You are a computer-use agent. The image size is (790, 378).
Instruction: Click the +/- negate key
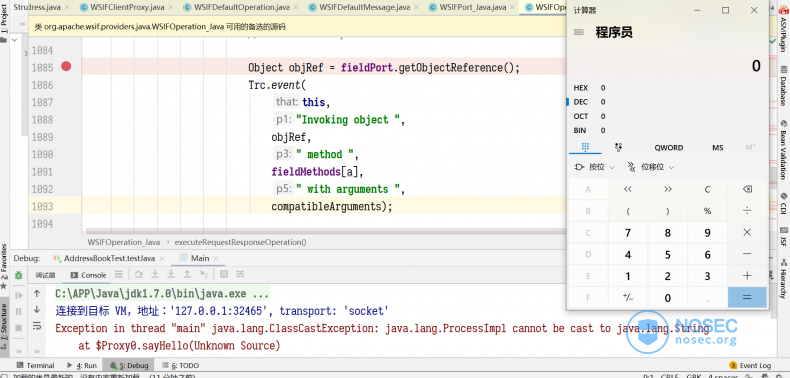(x=628, y=298)
